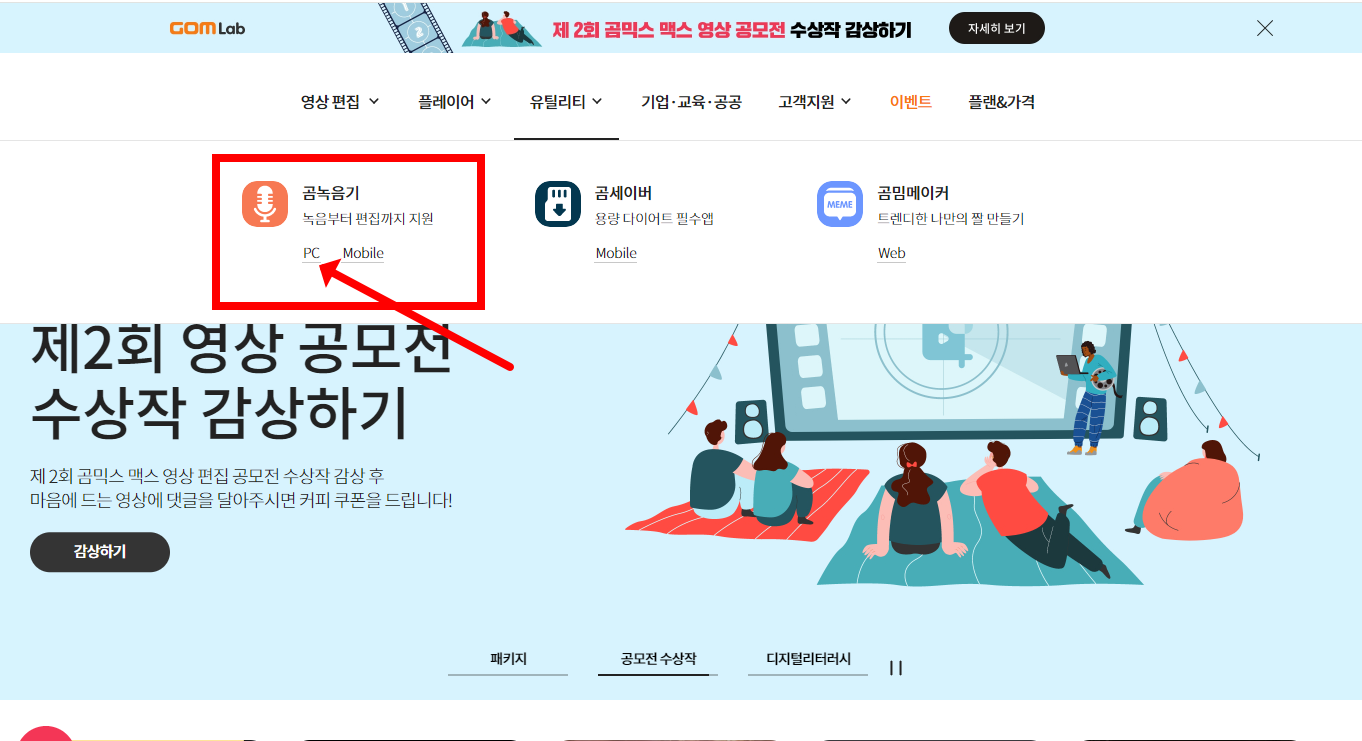The width and height of the screenshot is (1362, 741).
Task: Expand the 영상 편집 dropdown
Action: coord(340,101)
